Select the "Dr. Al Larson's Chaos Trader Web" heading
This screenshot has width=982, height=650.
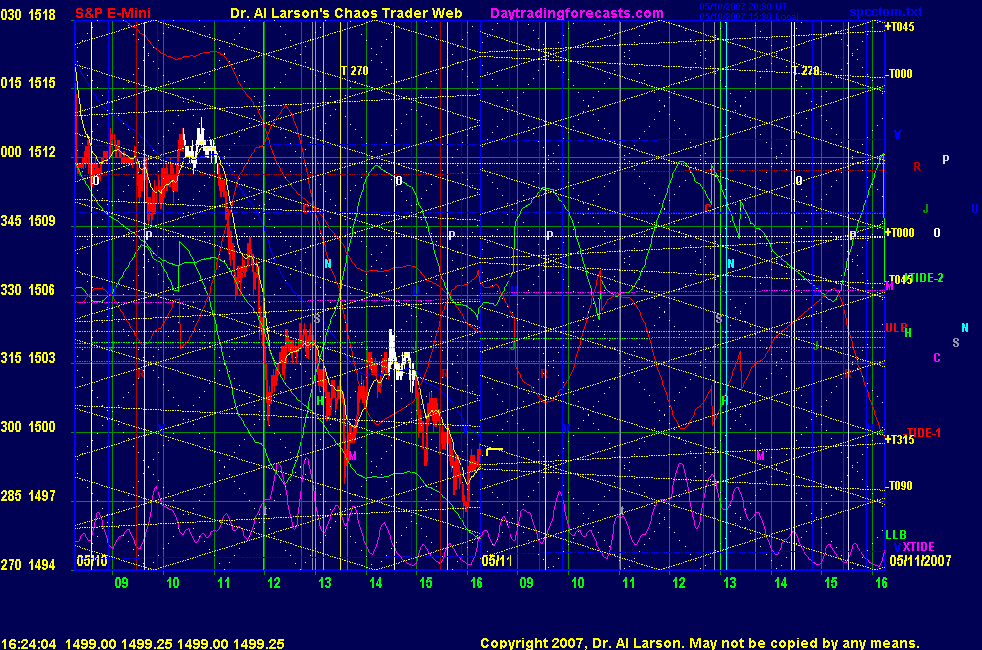346,13
